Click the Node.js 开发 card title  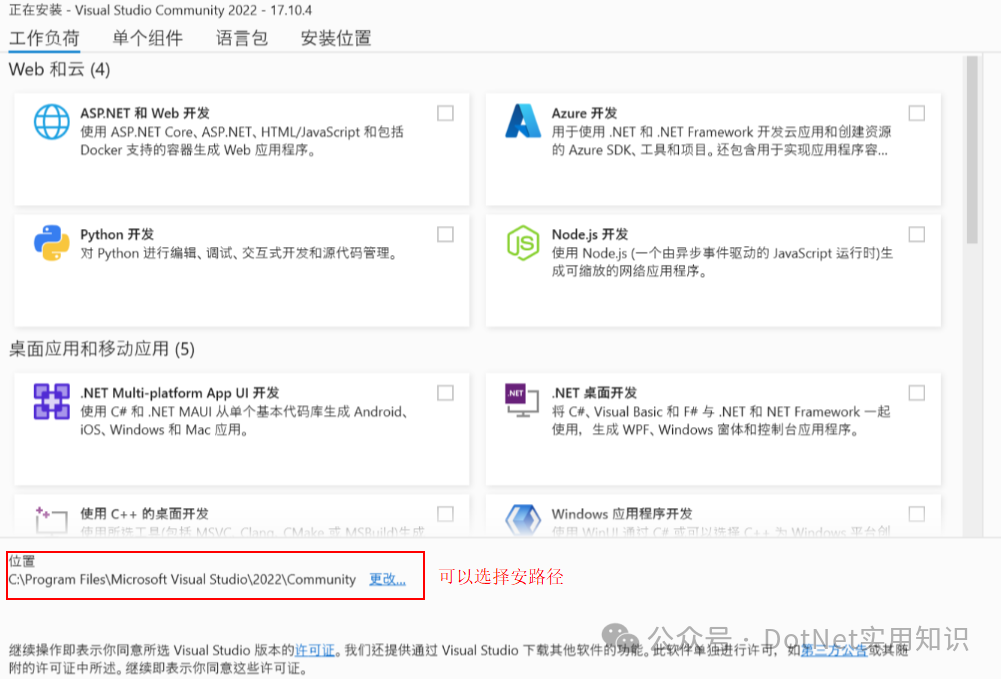pyautogui.click(x=590, y=235)
